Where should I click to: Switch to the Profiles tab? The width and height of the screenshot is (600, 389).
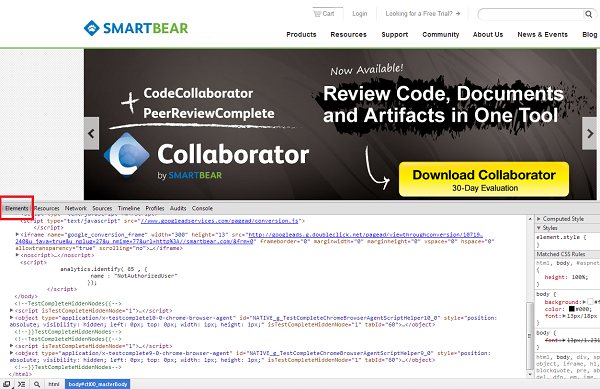point(155,208)
